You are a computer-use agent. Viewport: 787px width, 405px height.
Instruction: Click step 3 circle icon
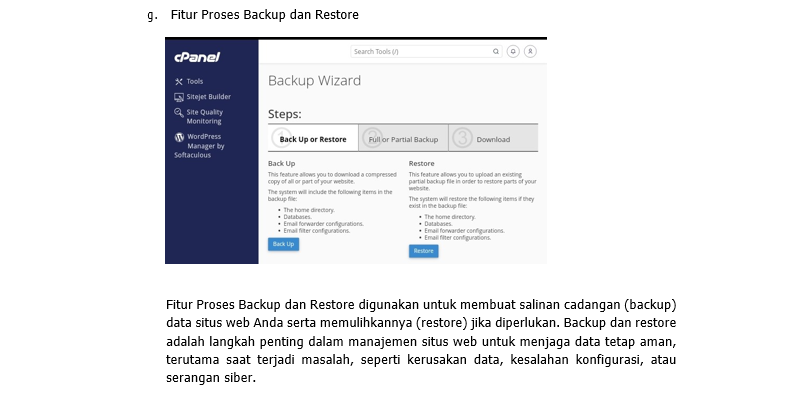(462, 138)
